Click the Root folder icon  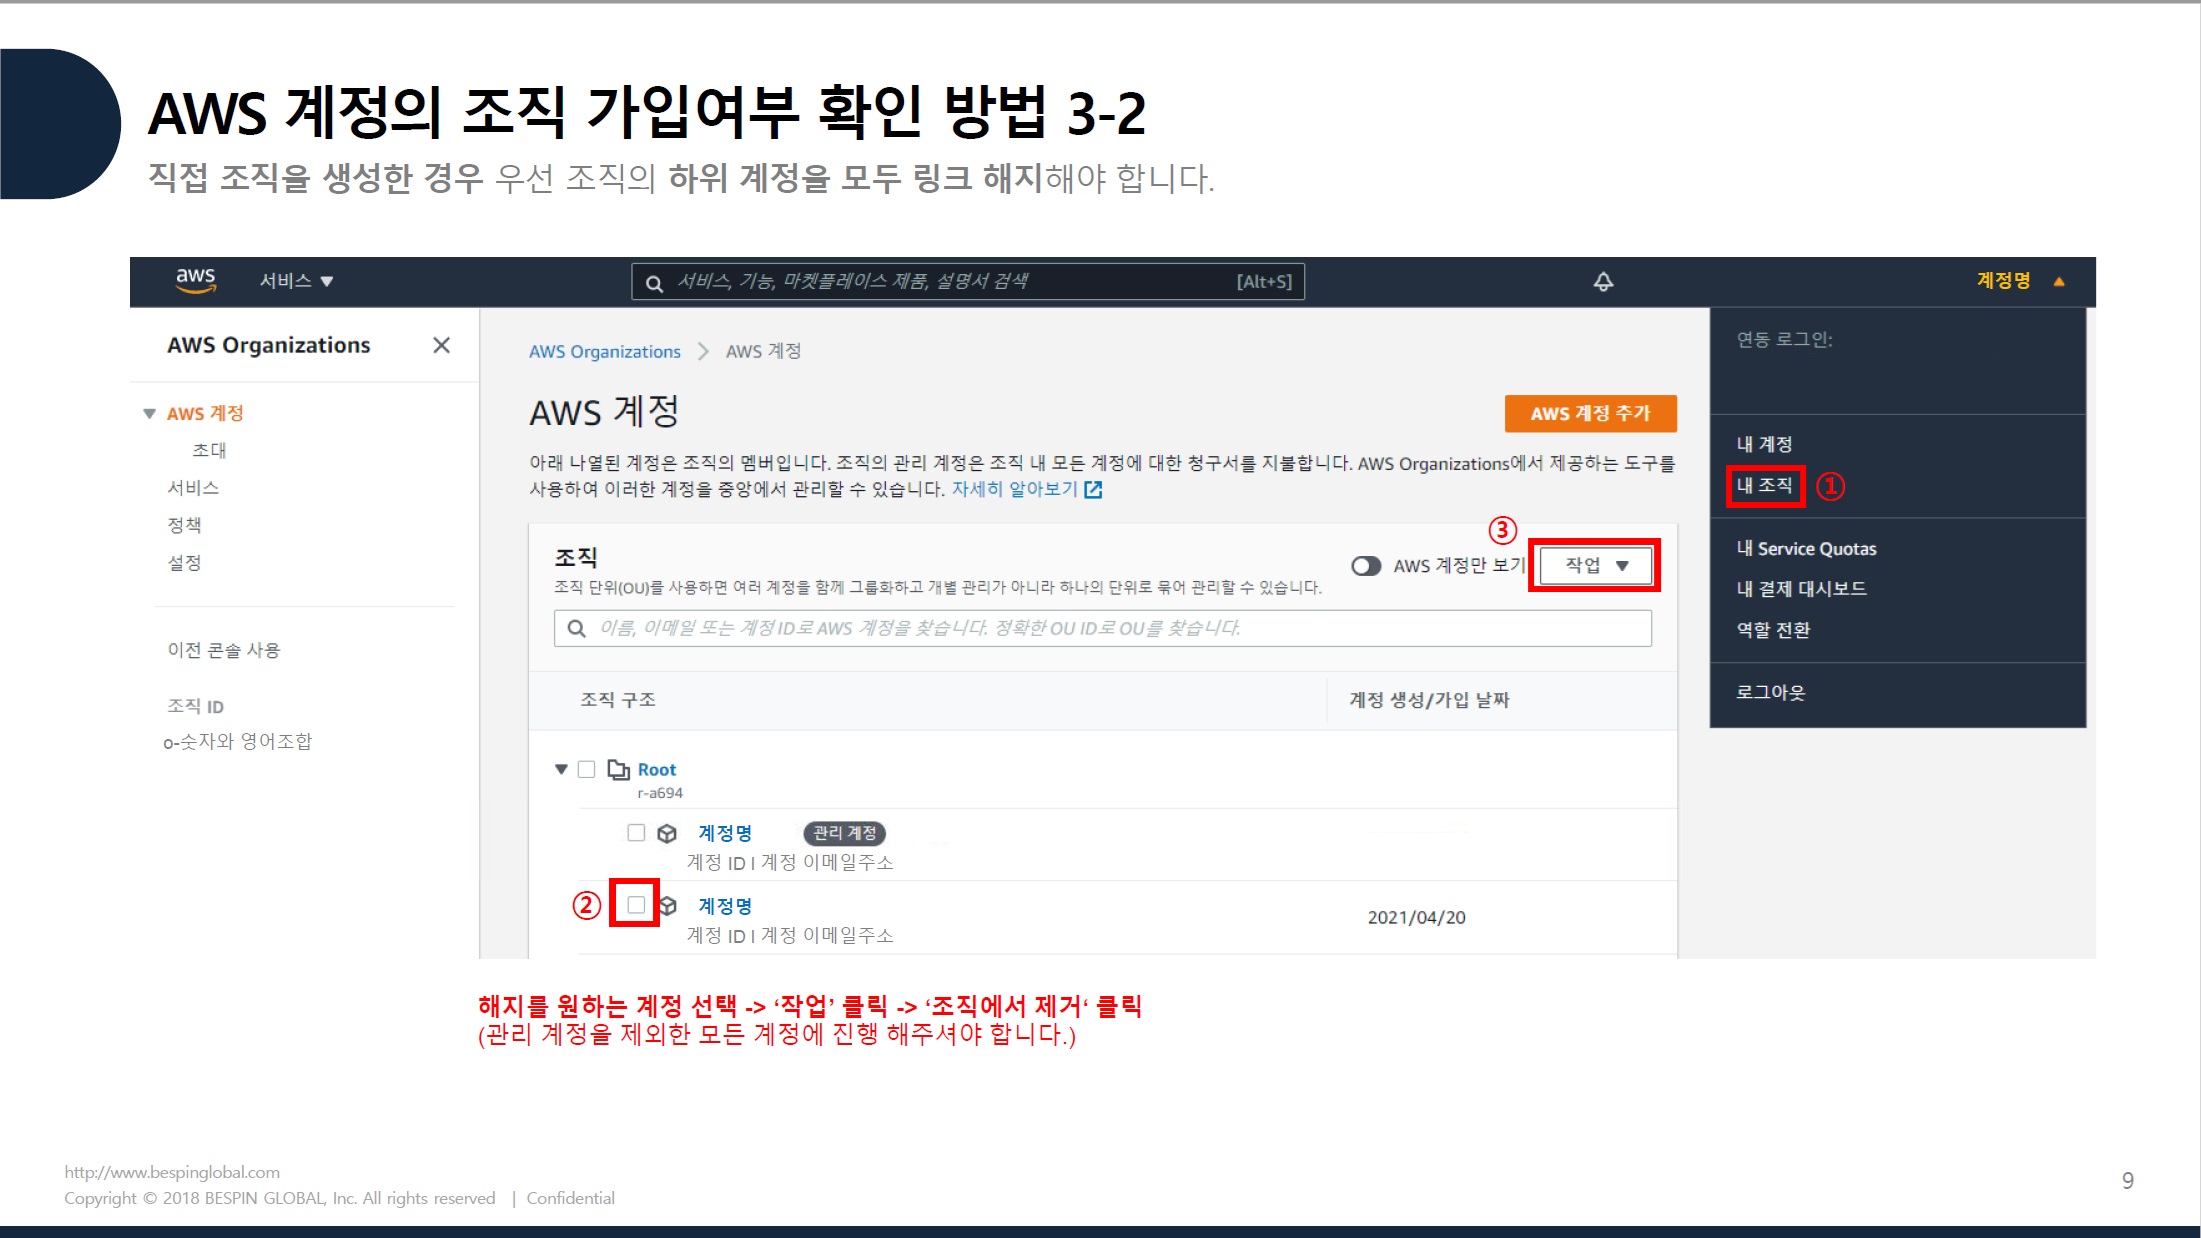pos(619,769)
